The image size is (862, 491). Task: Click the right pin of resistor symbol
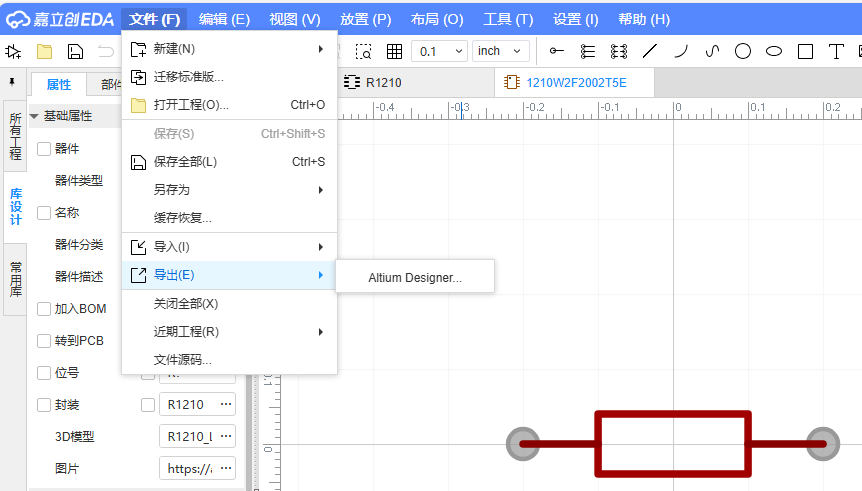[823, 444]
